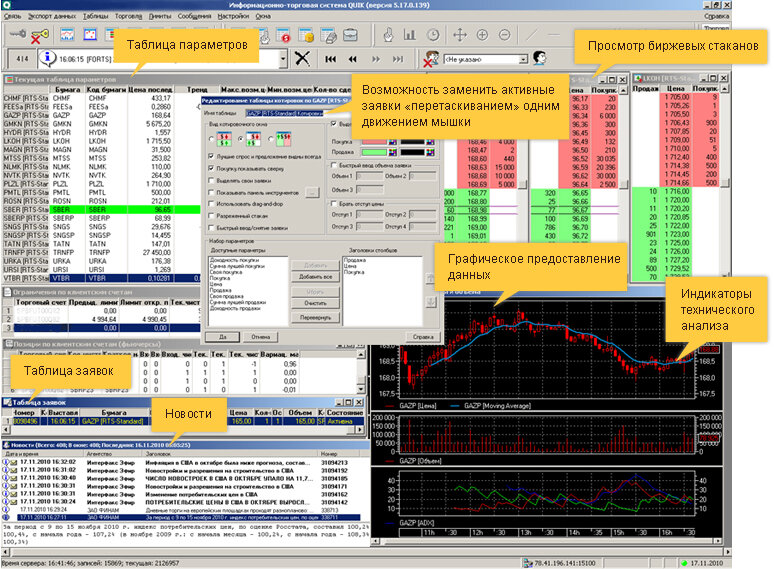
Task: Click the 'Отмена' button
Action: (261, 337)
